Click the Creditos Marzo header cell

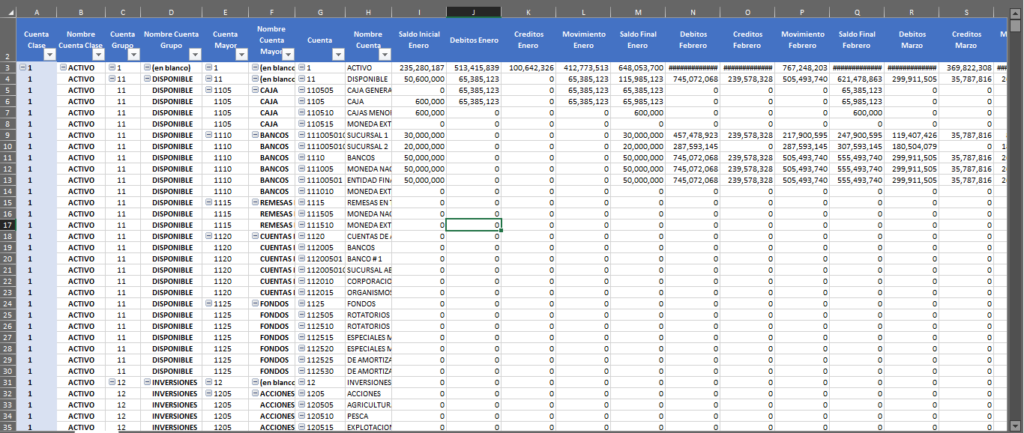point(967,40)
